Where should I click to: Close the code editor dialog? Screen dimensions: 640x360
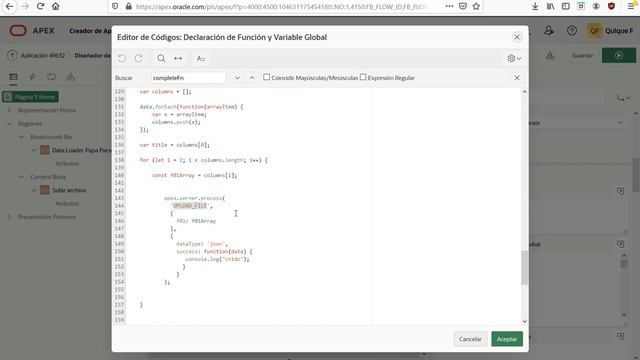coord(517,37)
